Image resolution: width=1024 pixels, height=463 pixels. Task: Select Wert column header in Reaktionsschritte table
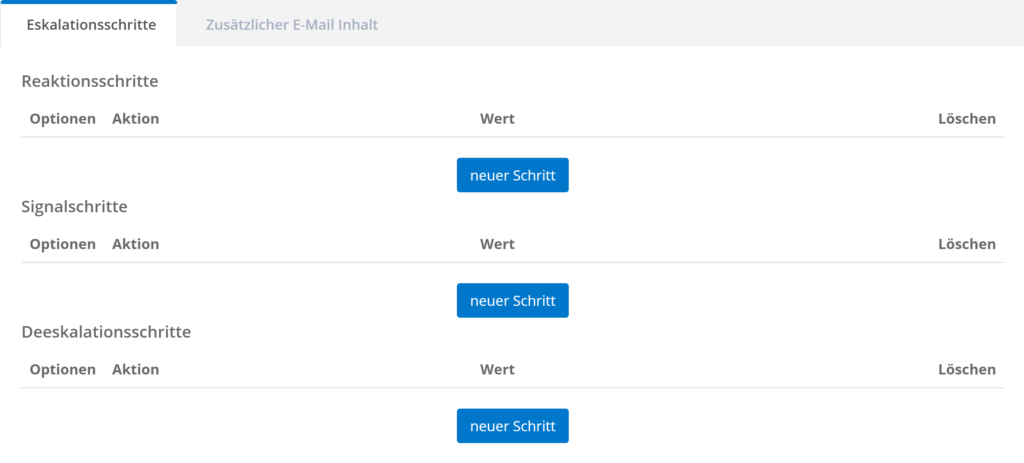pos(497,119)
